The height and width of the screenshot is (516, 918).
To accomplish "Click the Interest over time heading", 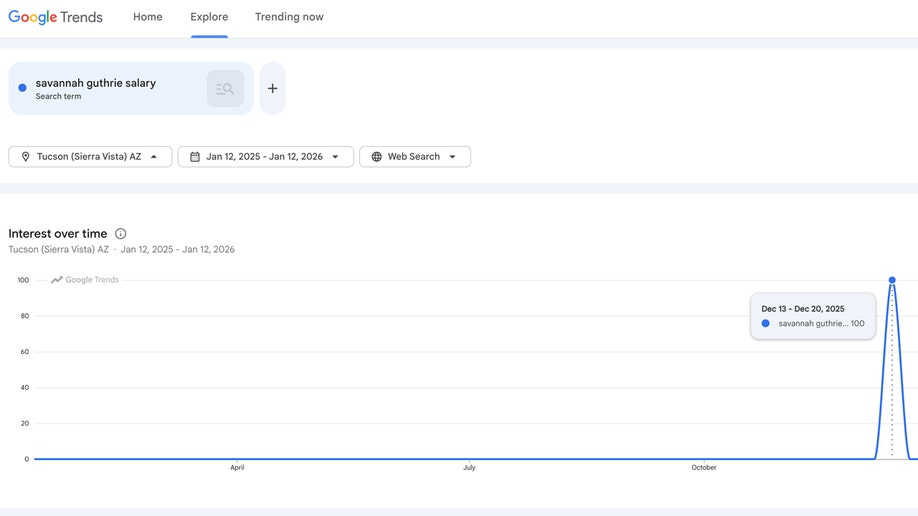I will pos(57,234).
